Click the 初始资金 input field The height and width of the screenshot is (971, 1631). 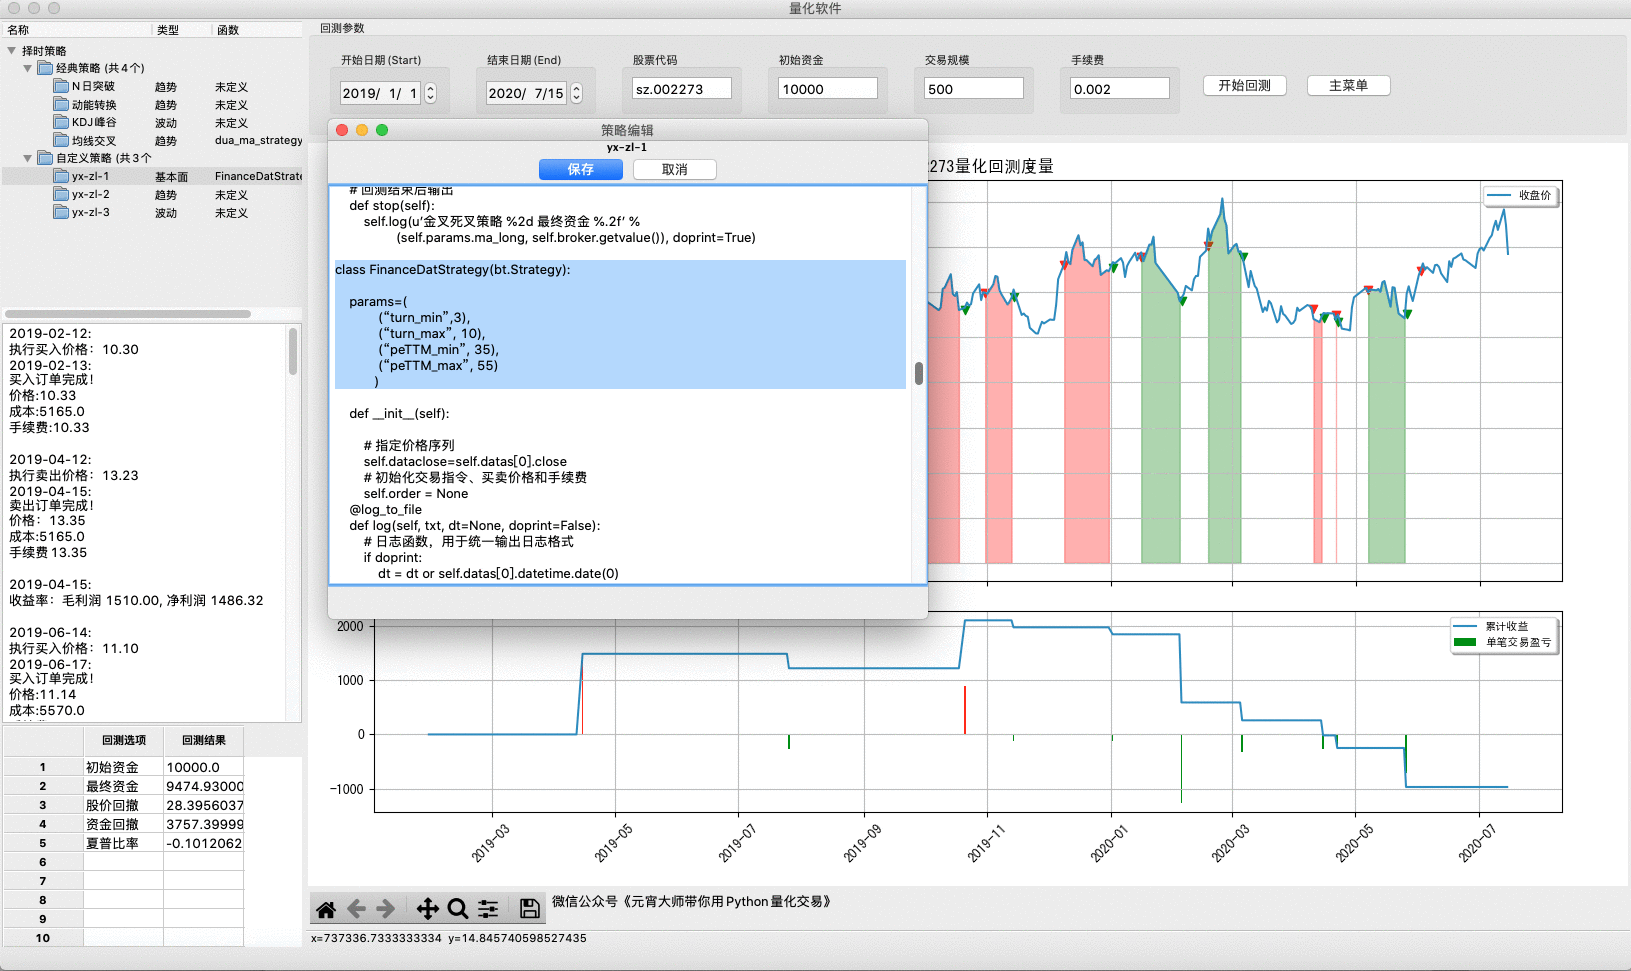827,89
